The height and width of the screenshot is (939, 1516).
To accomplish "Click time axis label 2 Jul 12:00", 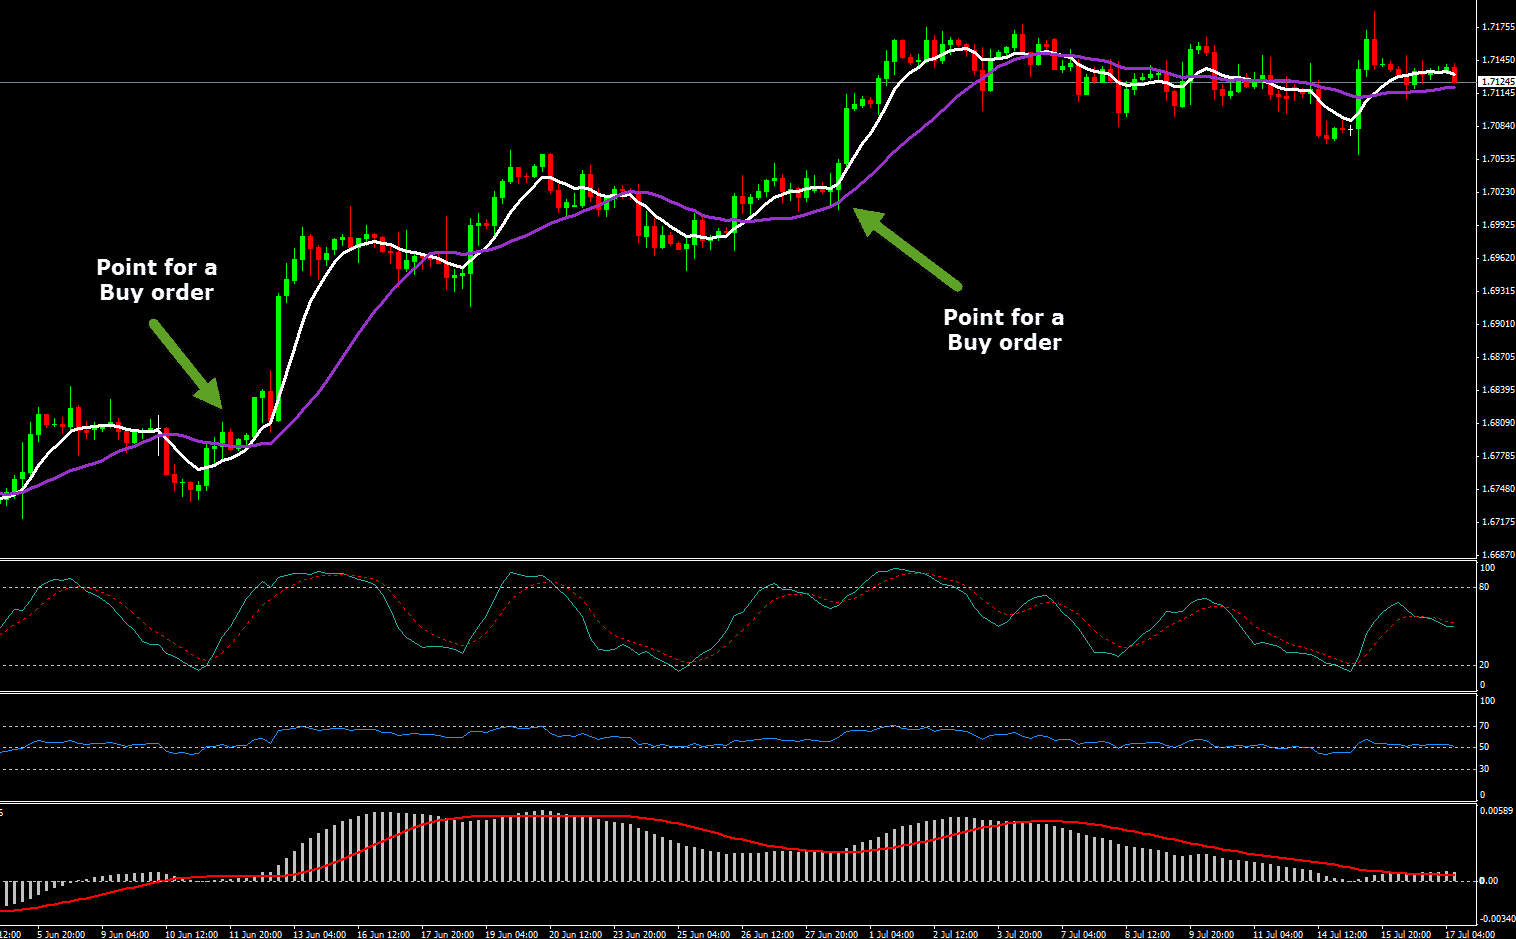I will pyautogui.click(x=957, y=934).
